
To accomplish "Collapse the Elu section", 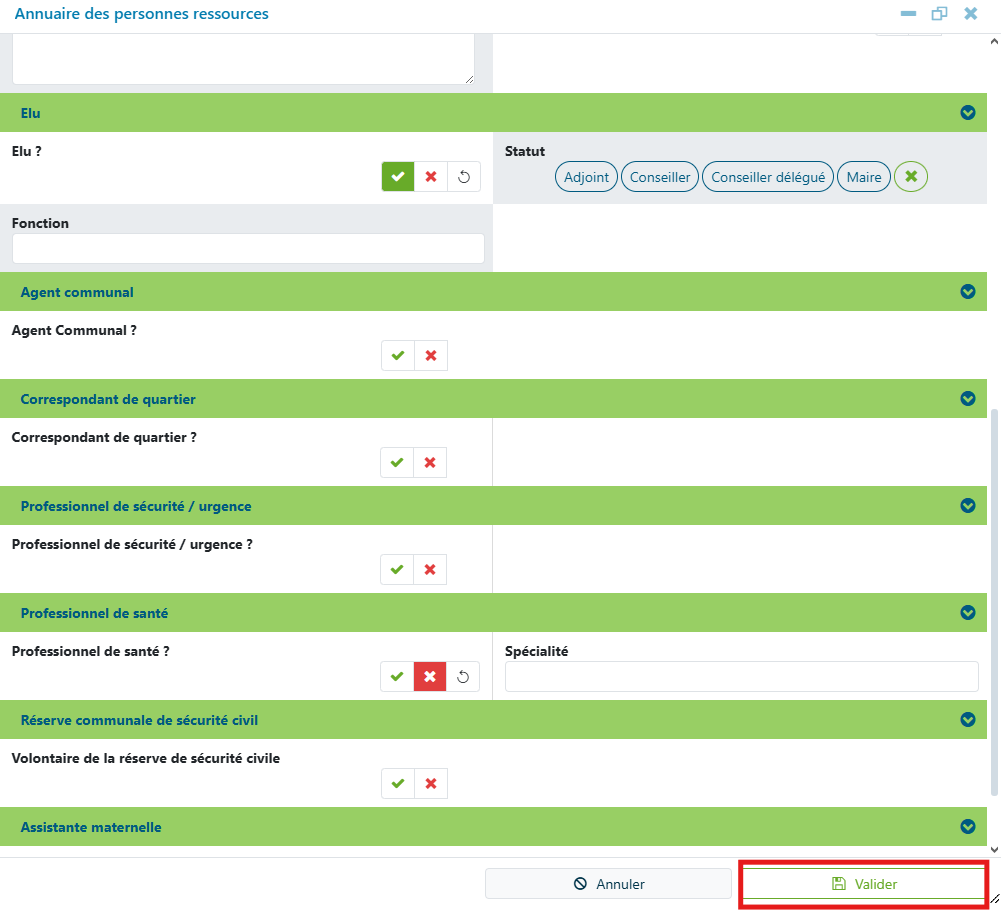I will tap(968, 113).
